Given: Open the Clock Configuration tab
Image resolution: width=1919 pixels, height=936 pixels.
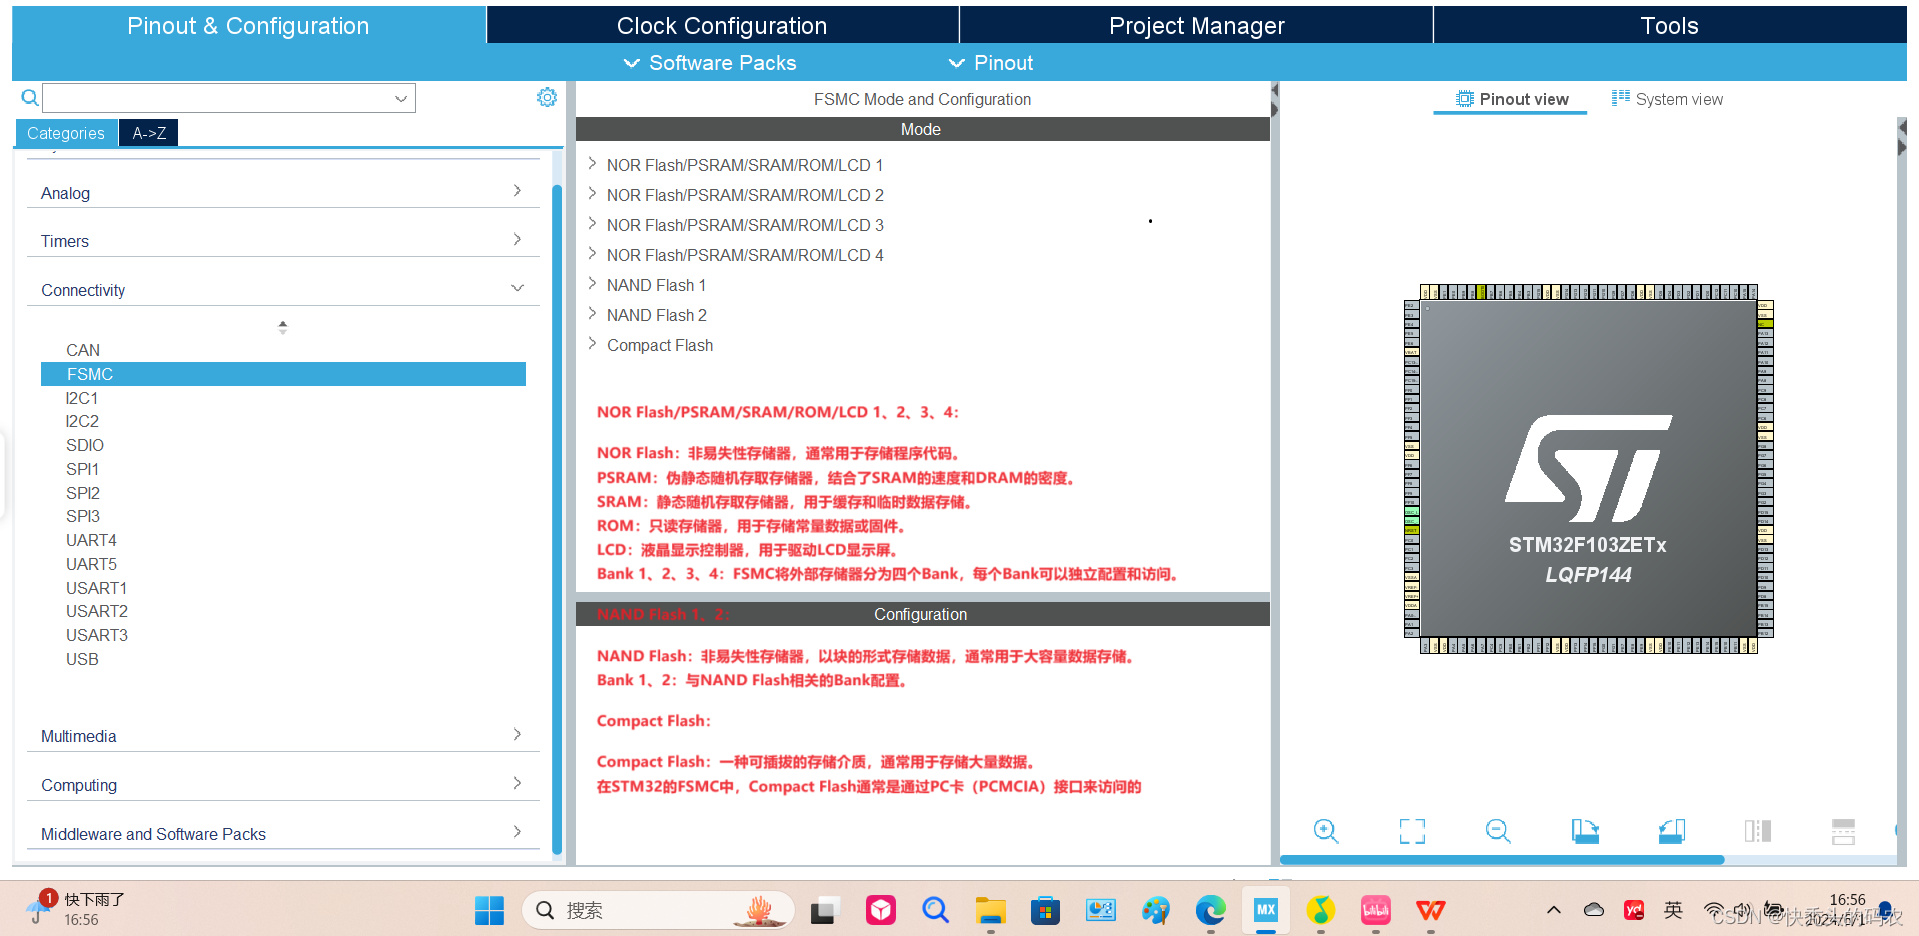Looking at the screenshot, I should pyautogui.click(x=722, y=25).
